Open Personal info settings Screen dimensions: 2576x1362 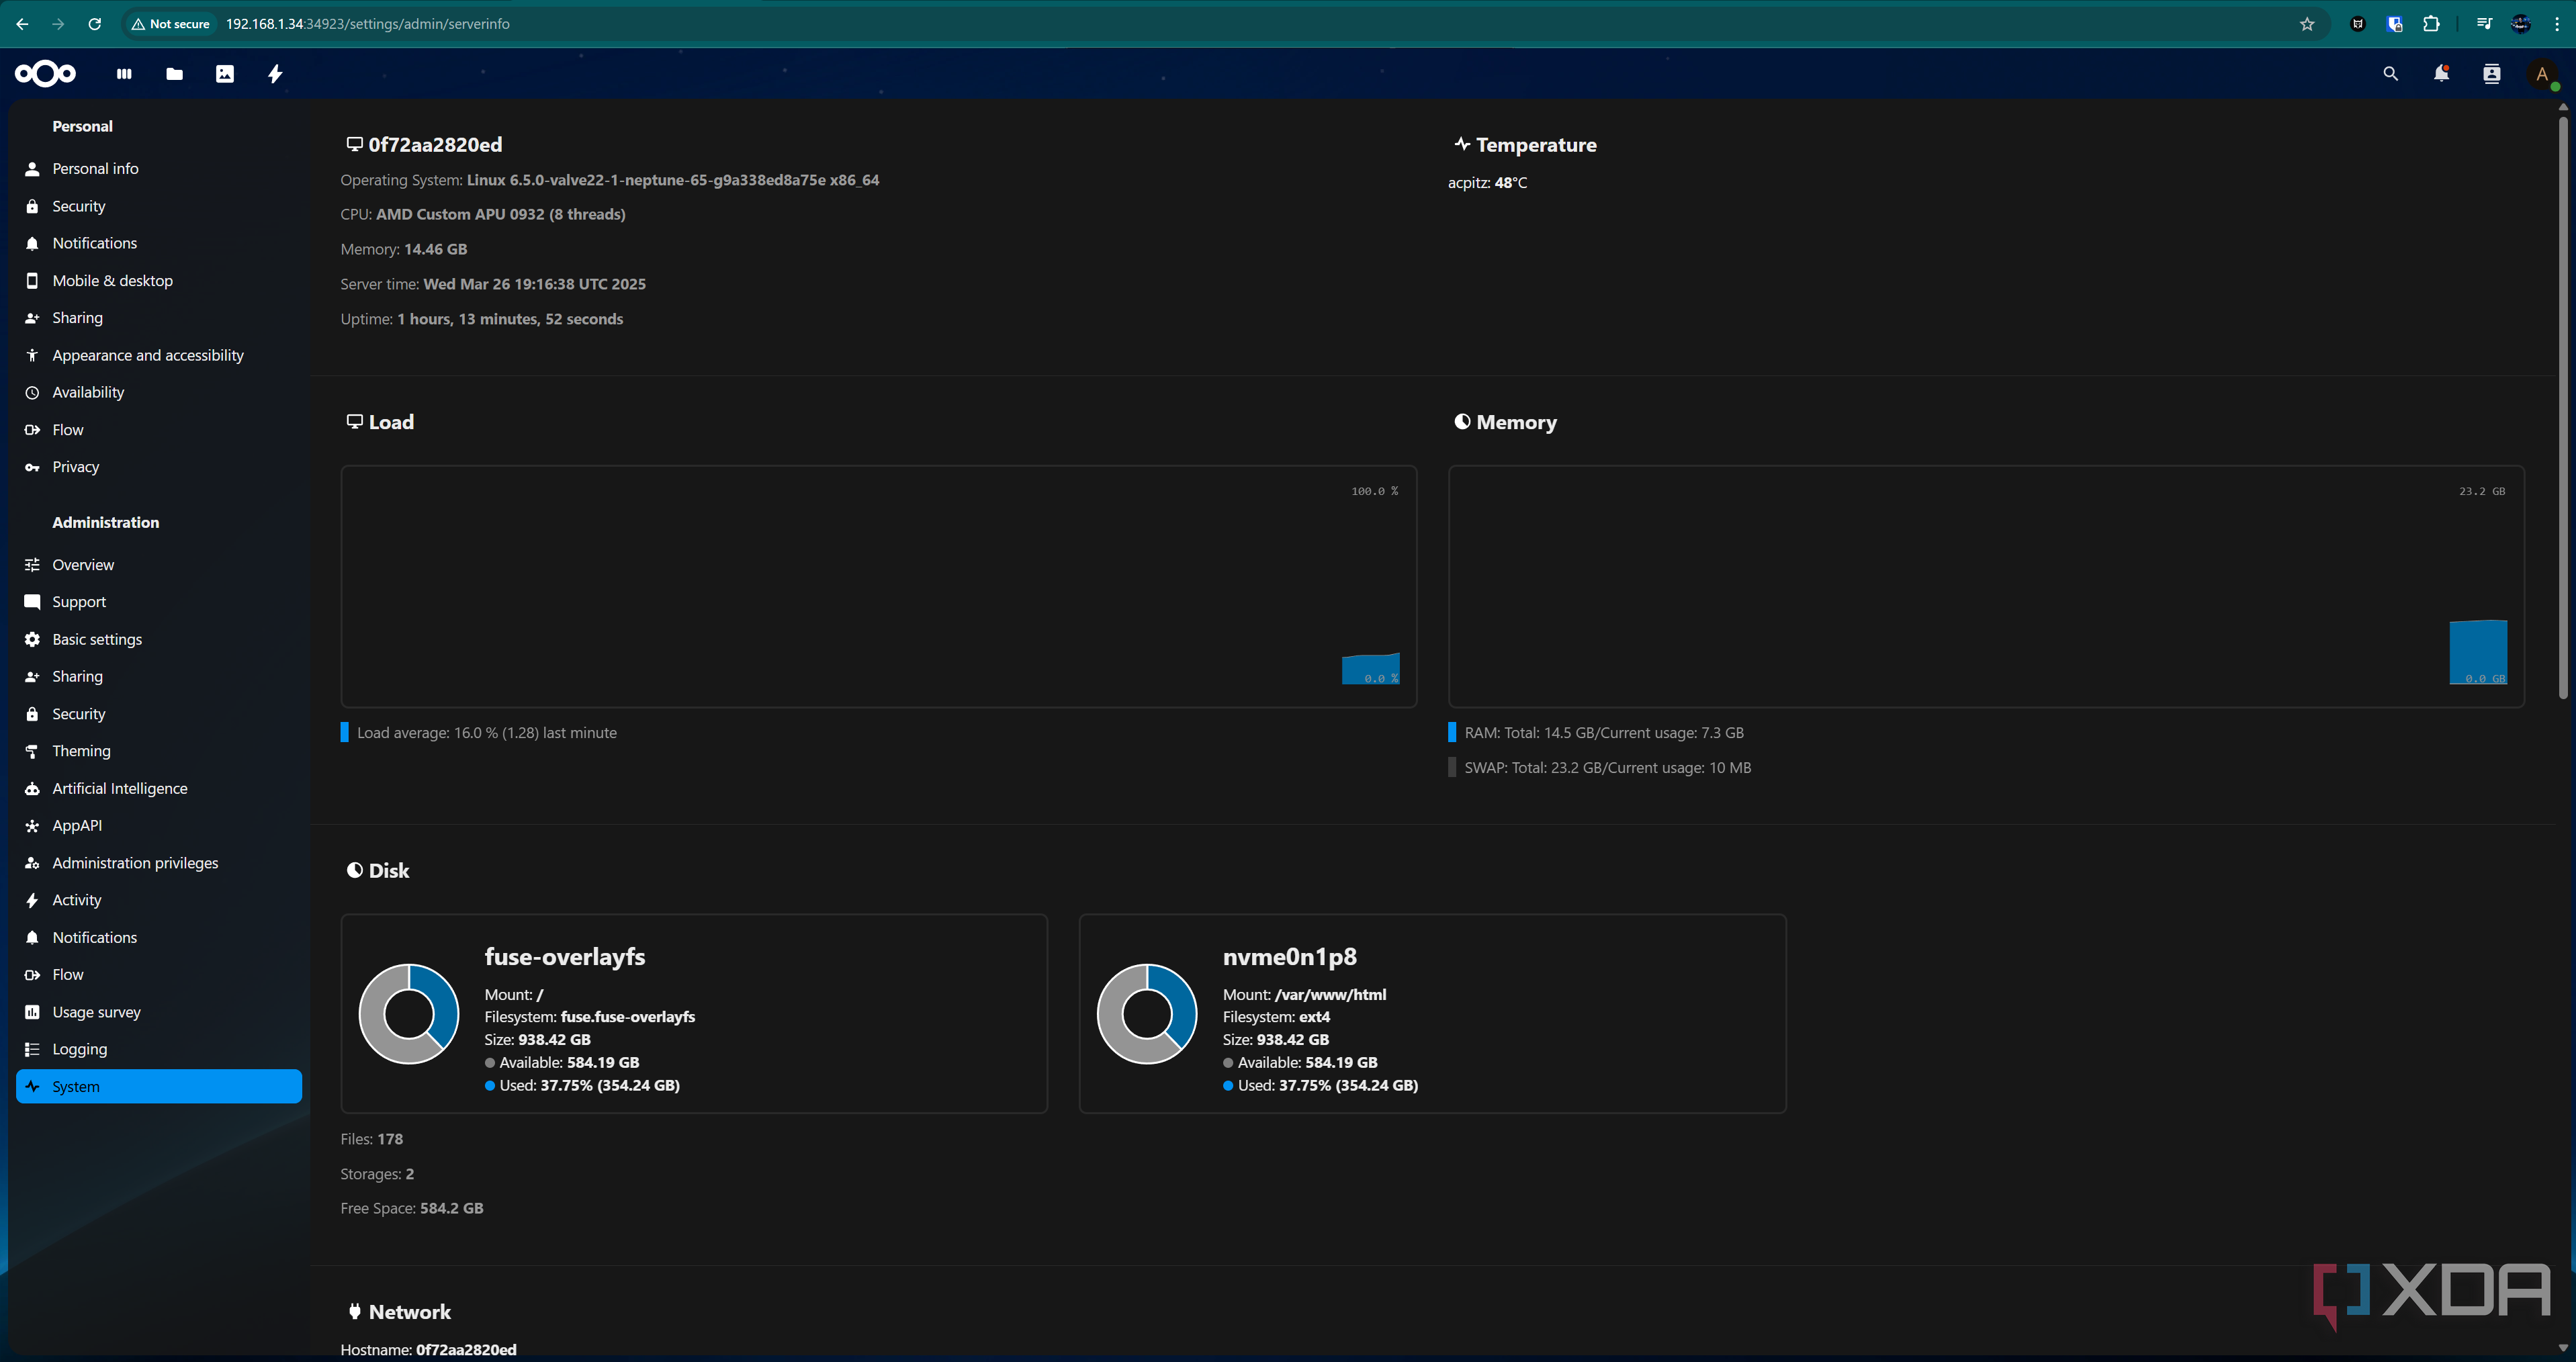point(159,169)
